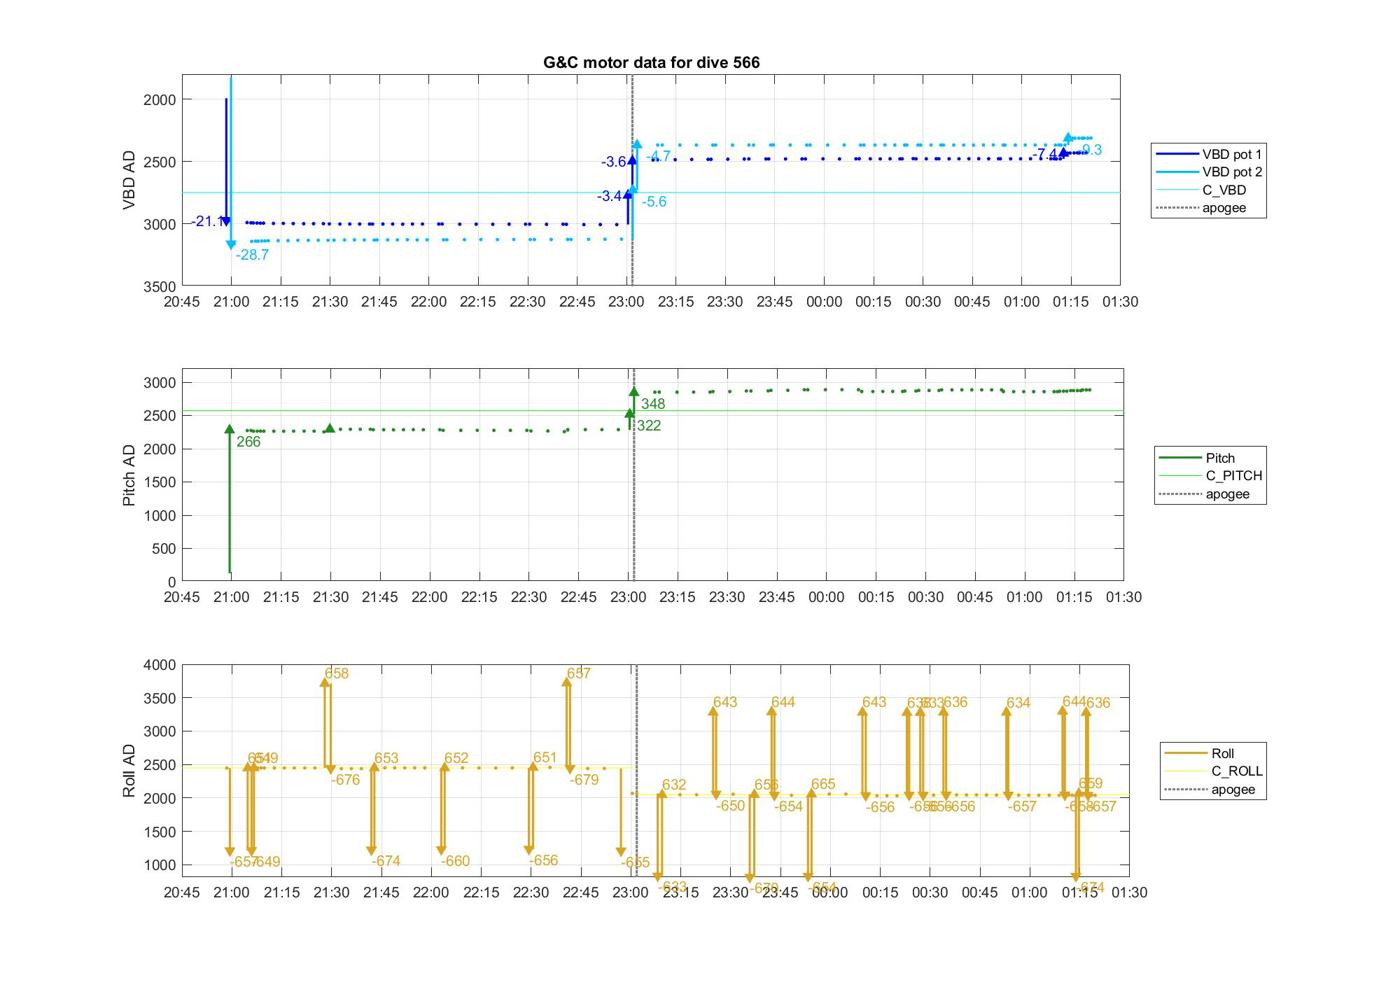Image resolution: width=1400 pixels, height=986 pixels.
Task: Click the '632' roll move label
Action: point(674,785)
